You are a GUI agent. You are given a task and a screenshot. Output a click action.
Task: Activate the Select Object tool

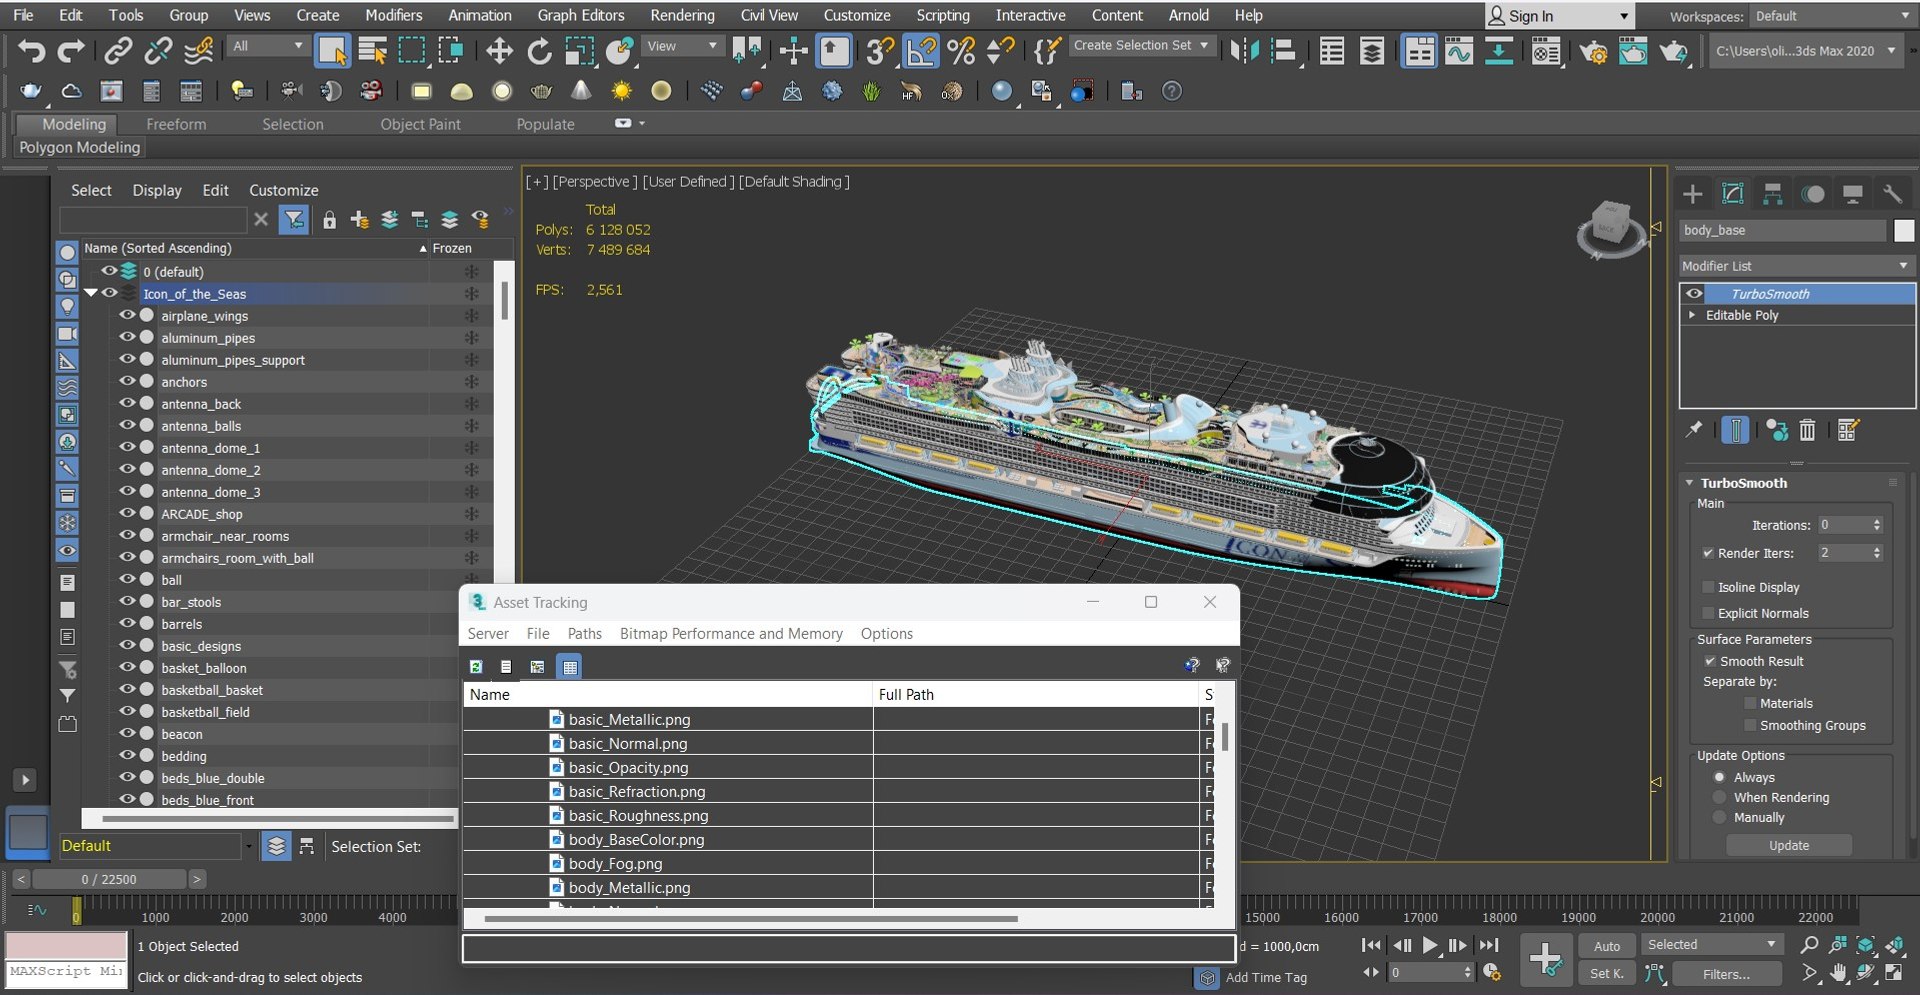[x=331, y=50]
